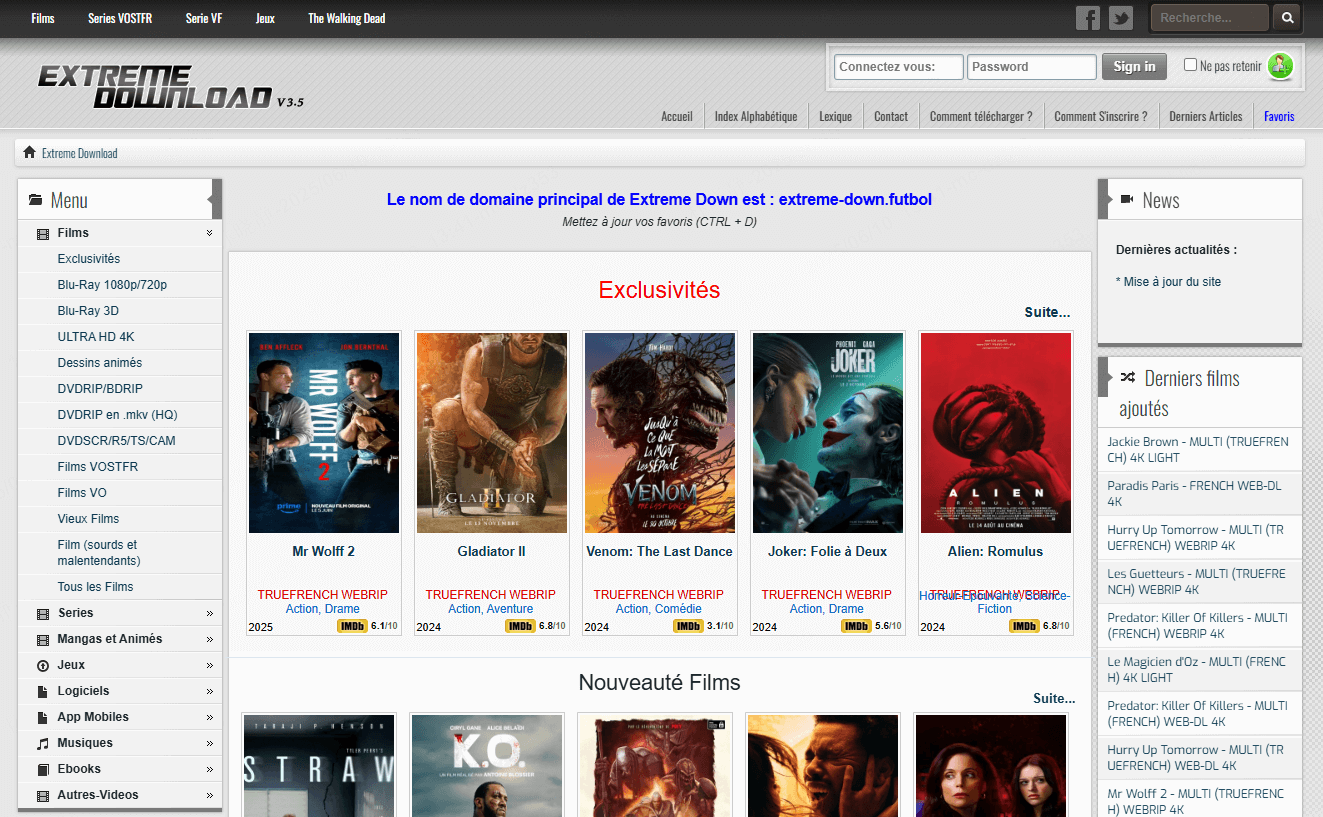Click the IMDb badge under Venom
The width and height of the screenshot is (1323, 817).
[688, 627]
